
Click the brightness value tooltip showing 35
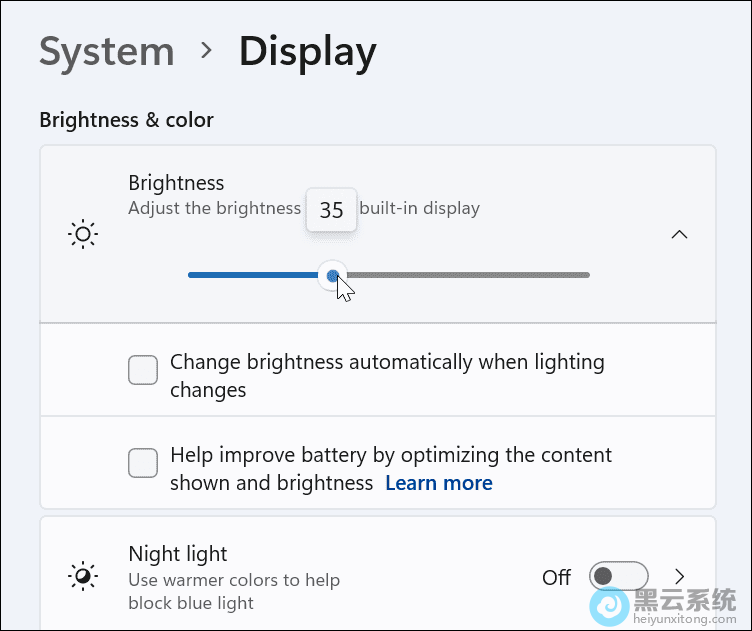(331, 211)
